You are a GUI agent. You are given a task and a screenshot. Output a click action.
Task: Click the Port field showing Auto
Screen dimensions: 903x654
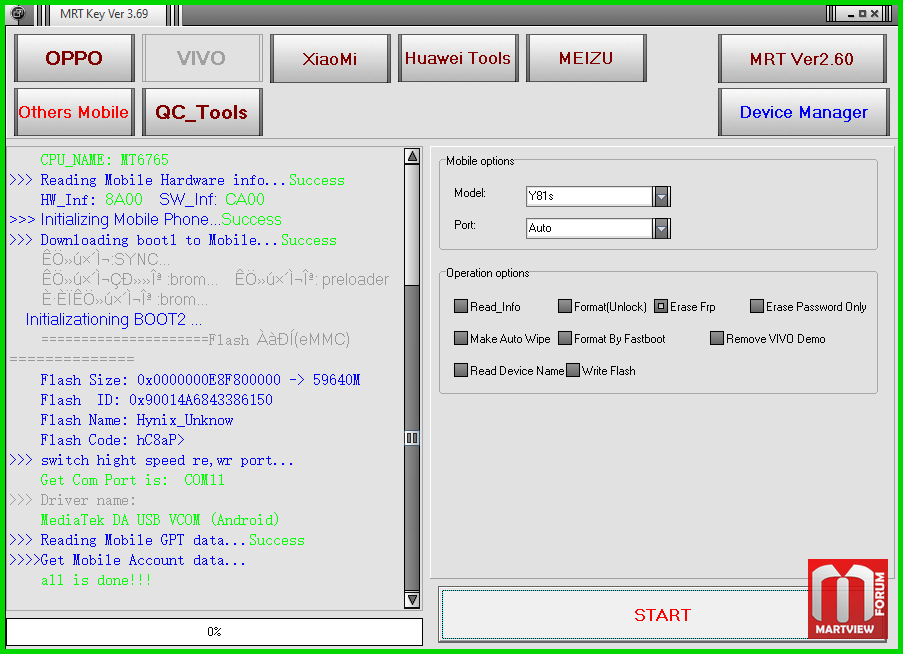[589, 228]
